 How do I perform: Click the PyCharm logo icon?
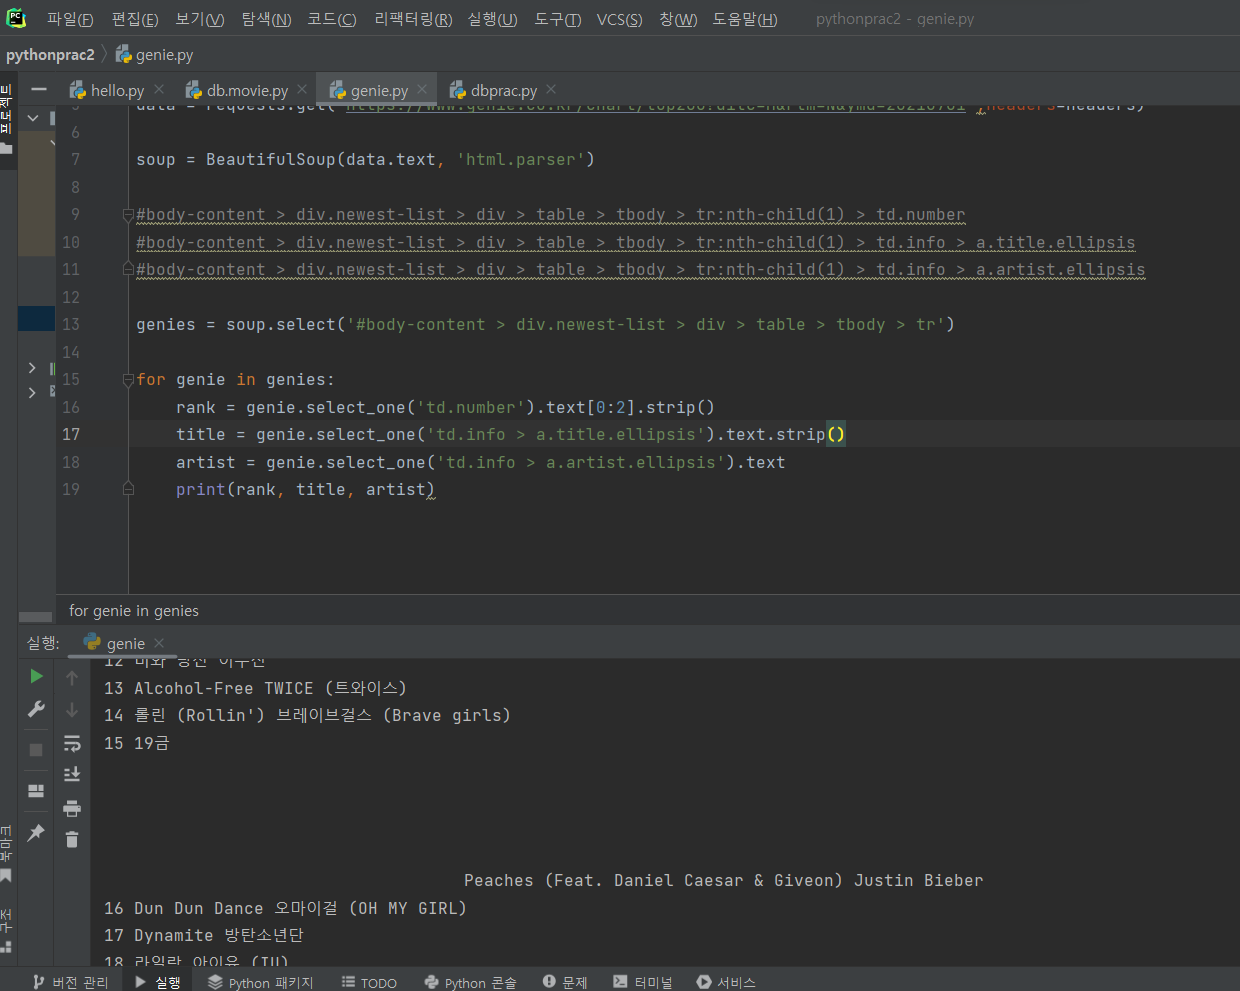pyautogui.click(x=16, y=18)
